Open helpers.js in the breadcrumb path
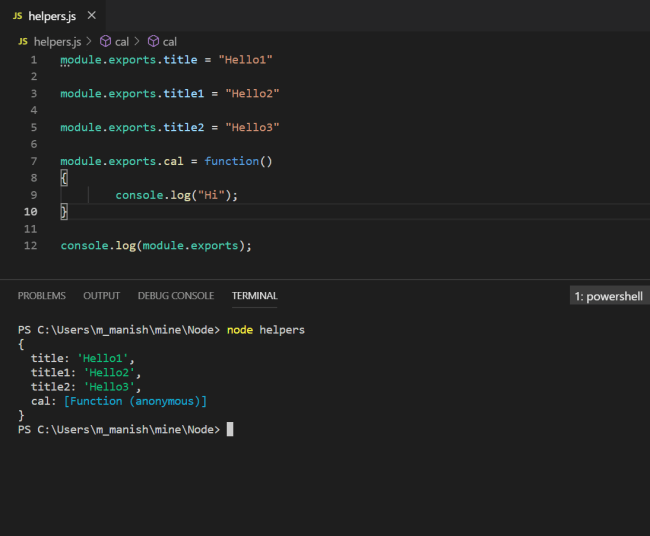 coord(57,41)
